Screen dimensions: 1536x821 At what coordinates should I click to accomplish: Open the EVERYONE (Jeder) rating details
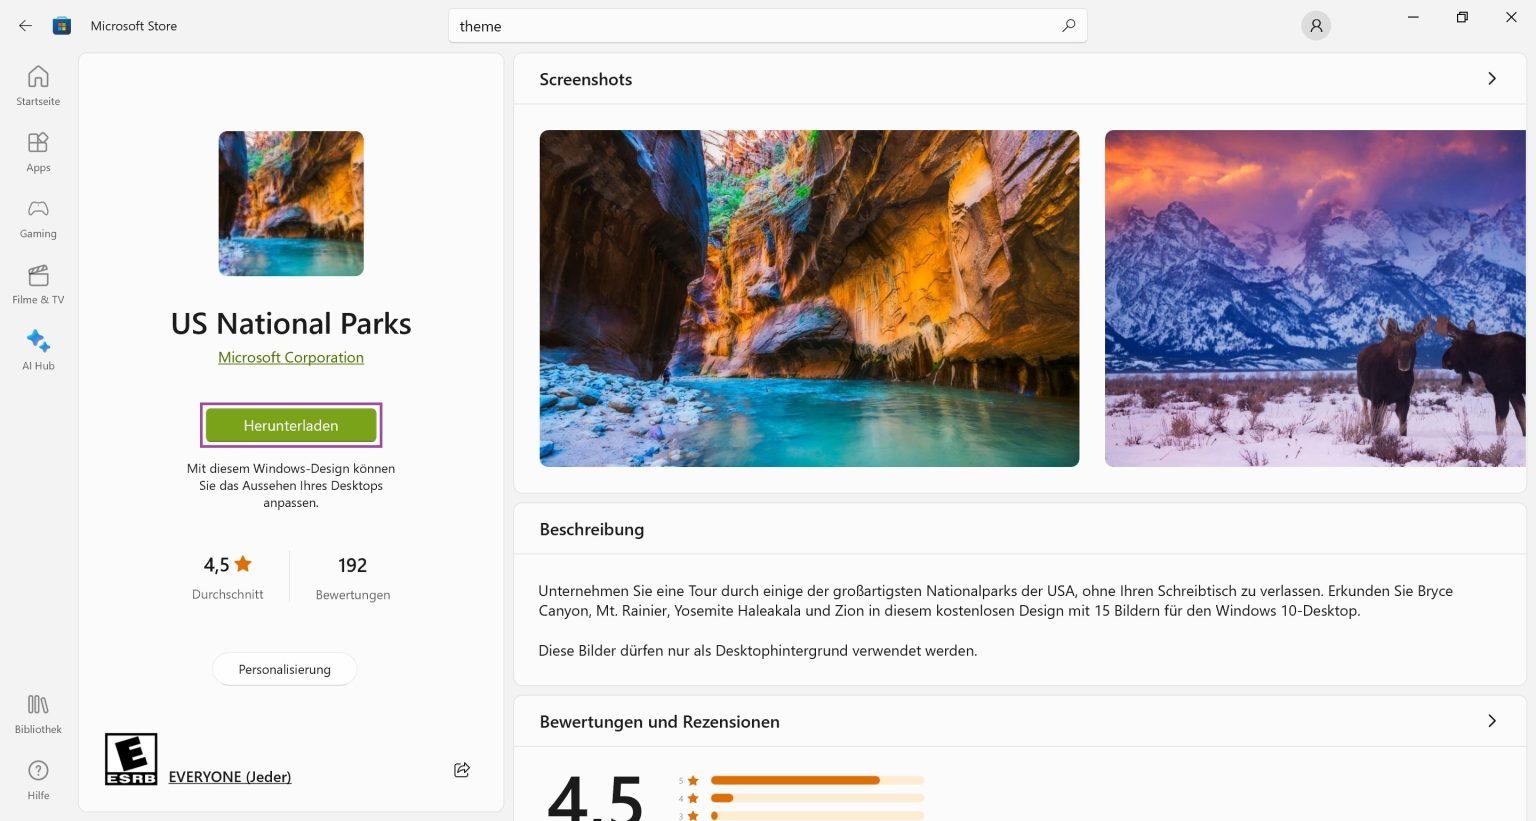229,776
